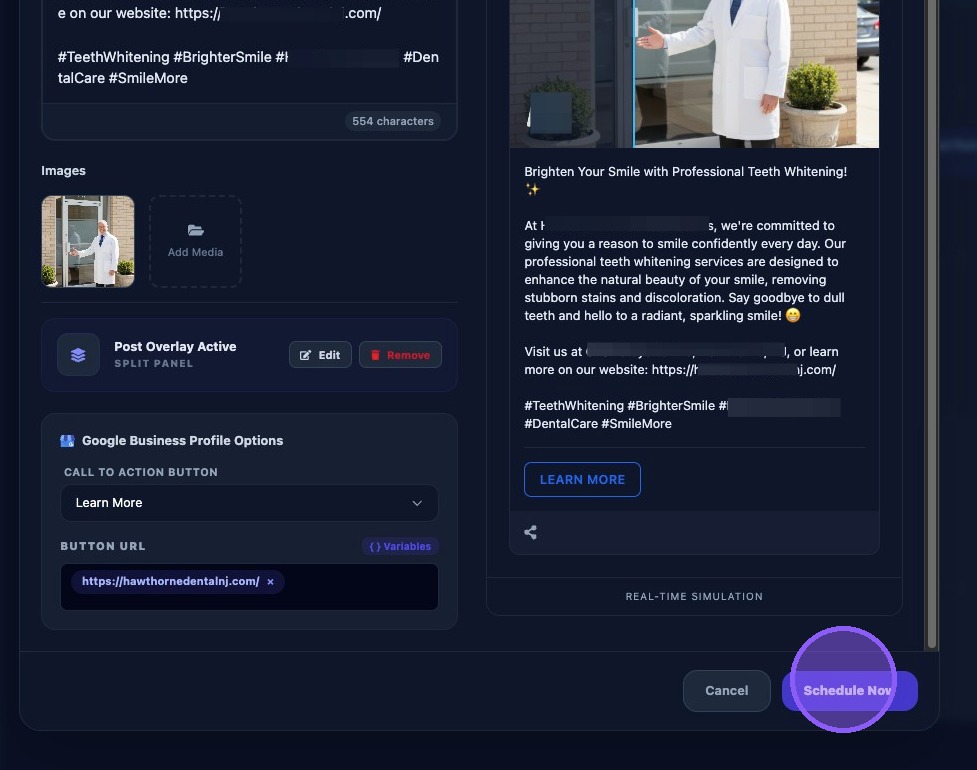The height and width of the screenshot is (770, 977).
Task: Click the Post Overlay Active label
Action: 175,346
